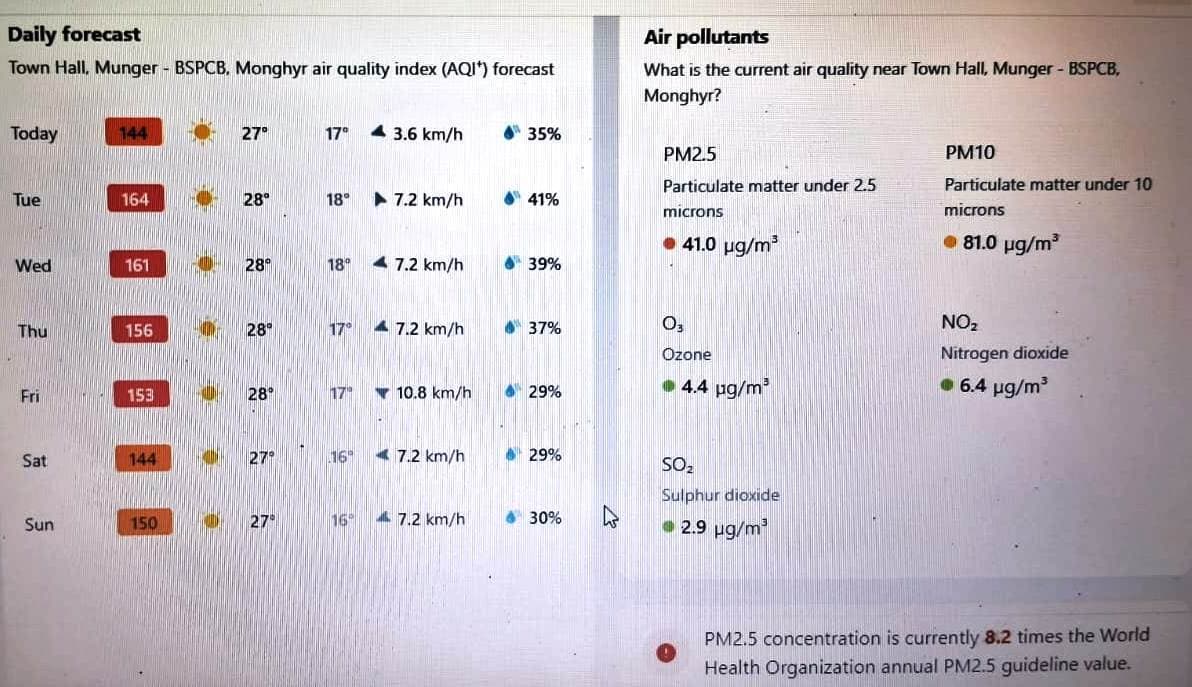The height and width of the screenshot is (687, 1192).
Task: Click the Air pollutants heading
Action: [706, 37]
